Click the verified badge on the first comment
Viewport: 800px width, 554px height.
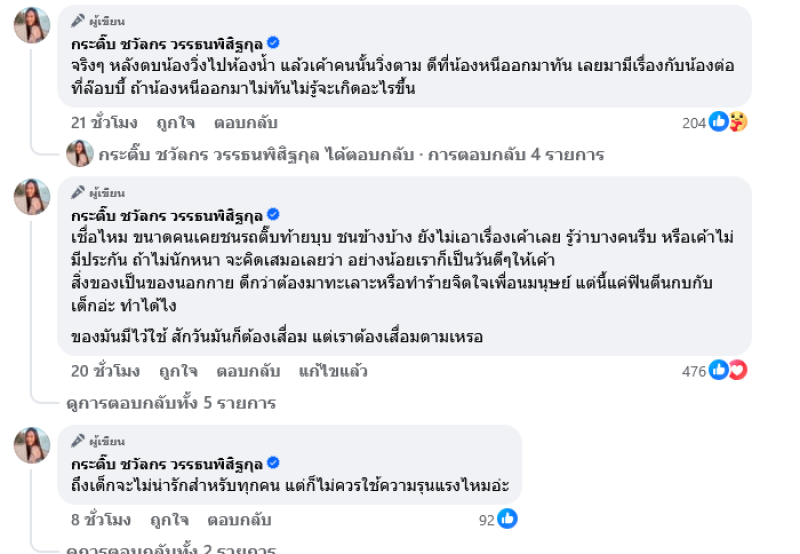click(273, 42)
